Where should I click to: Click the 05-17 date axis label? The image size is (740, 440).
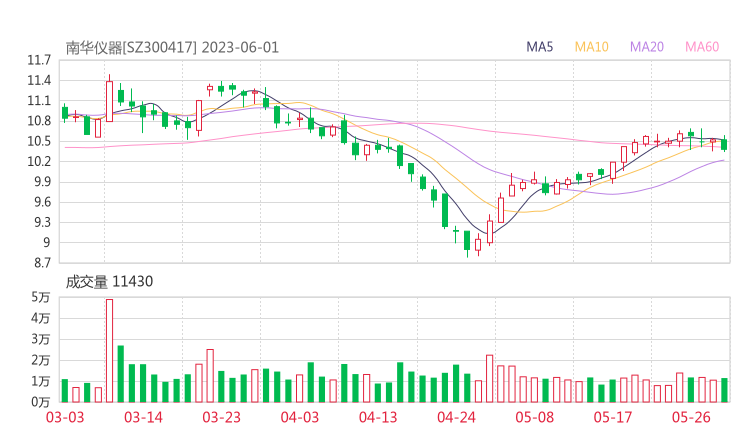(613, 417)
